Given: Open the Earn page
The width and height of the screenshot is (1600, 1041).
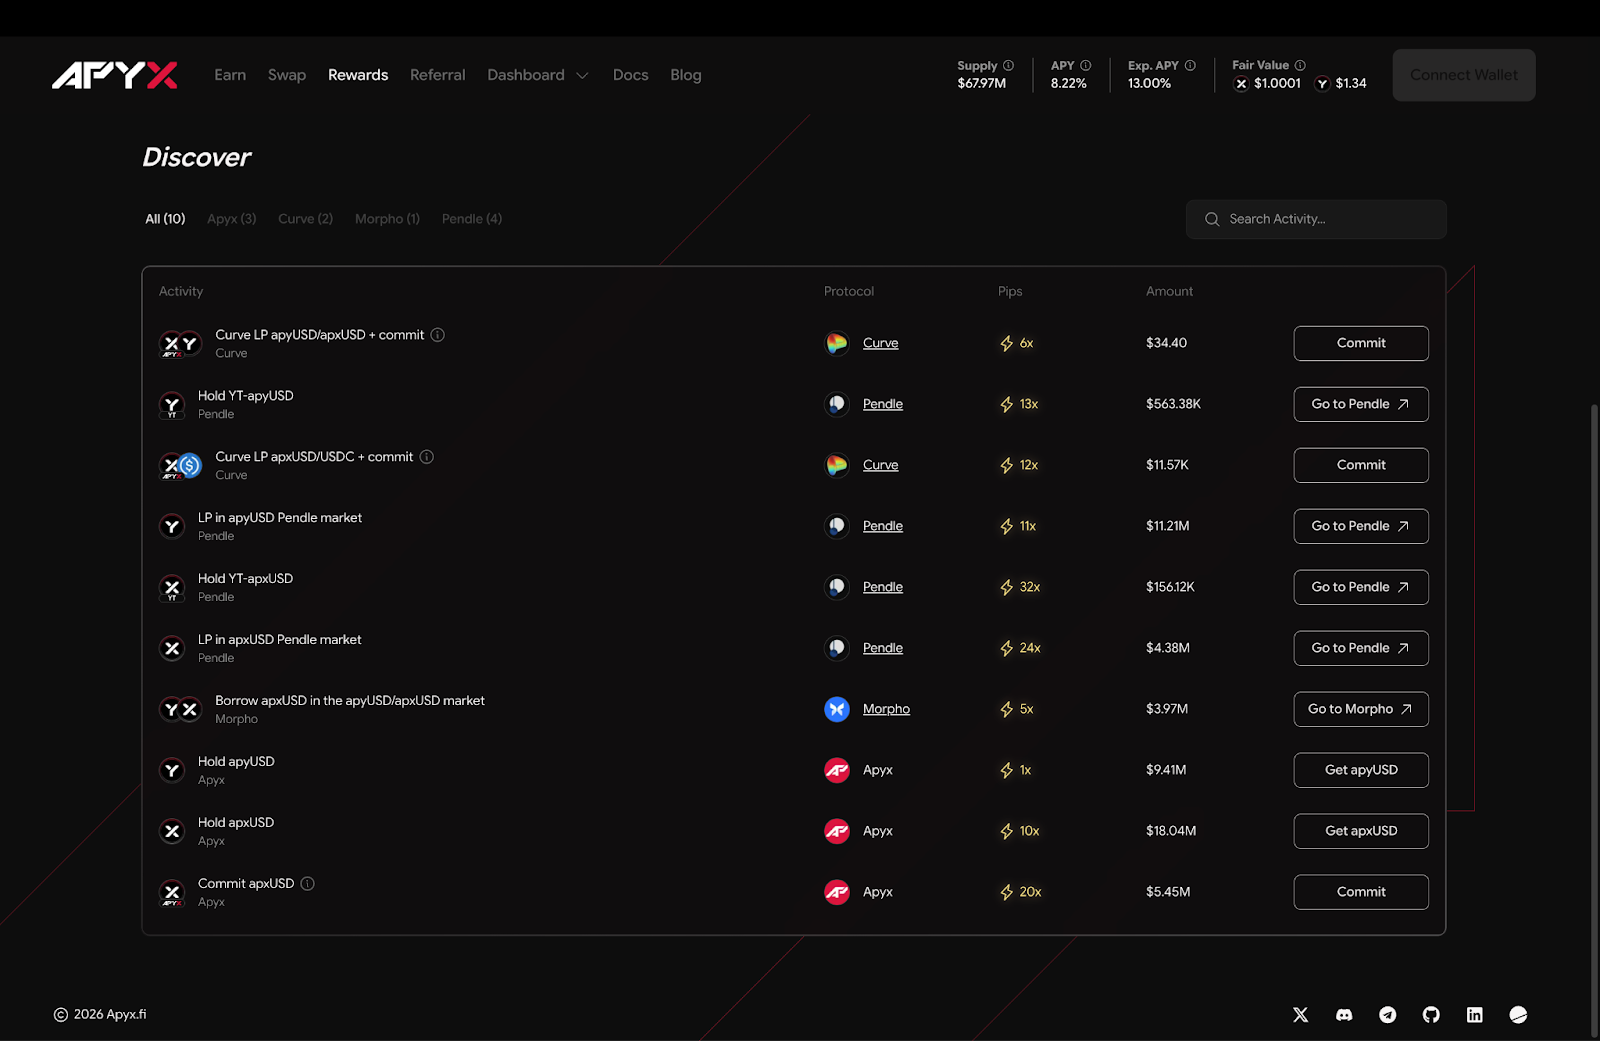Looking at the screenshot, I should [230, 75].
